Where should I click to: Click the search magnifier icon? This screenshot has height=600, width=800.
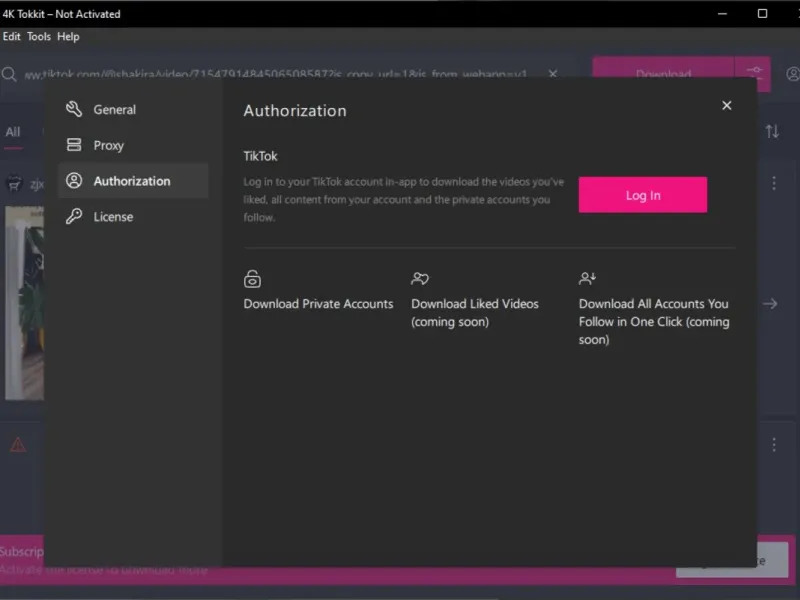coord(9,74)
